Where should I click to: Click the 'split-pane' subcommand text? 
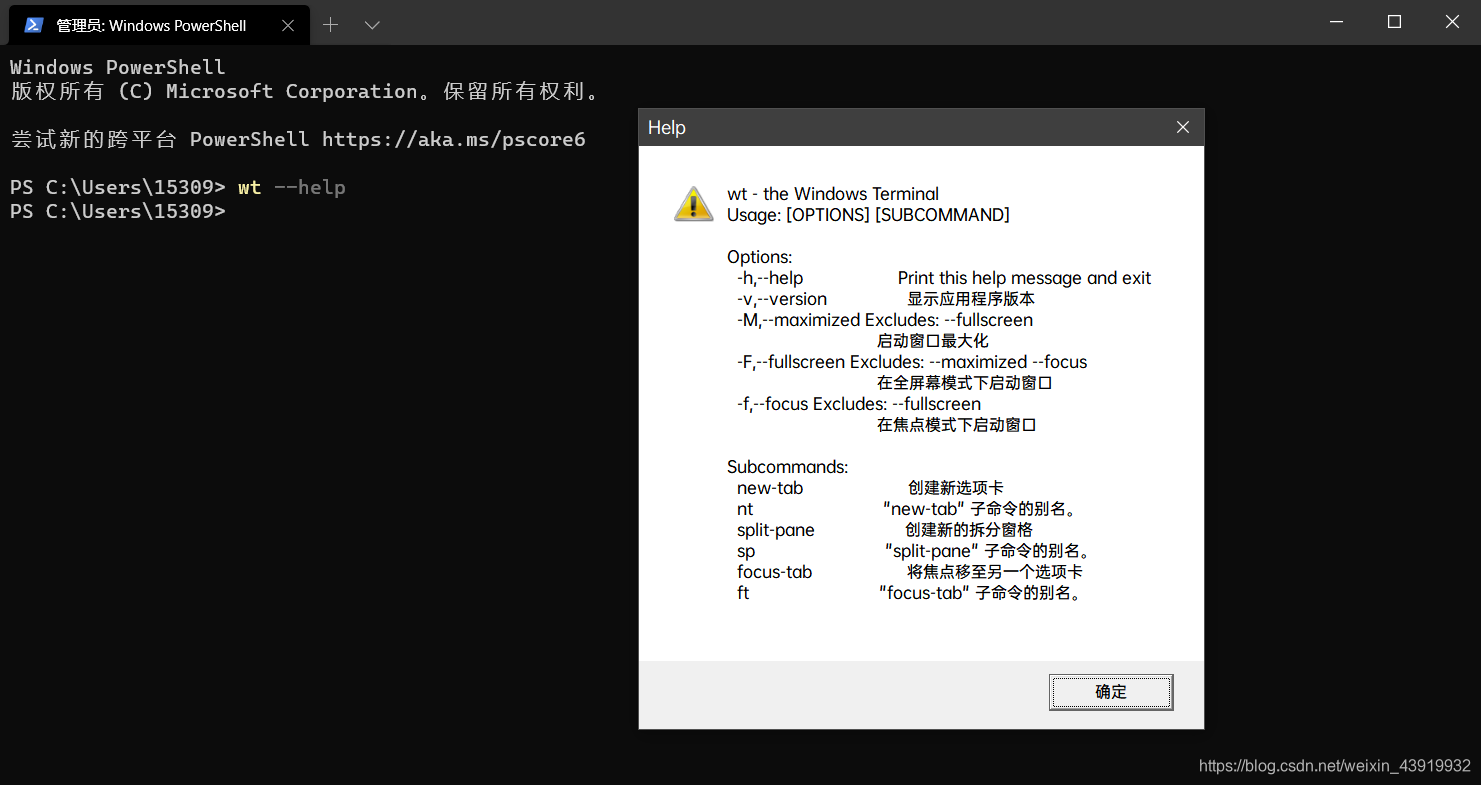tap(776, 530)
